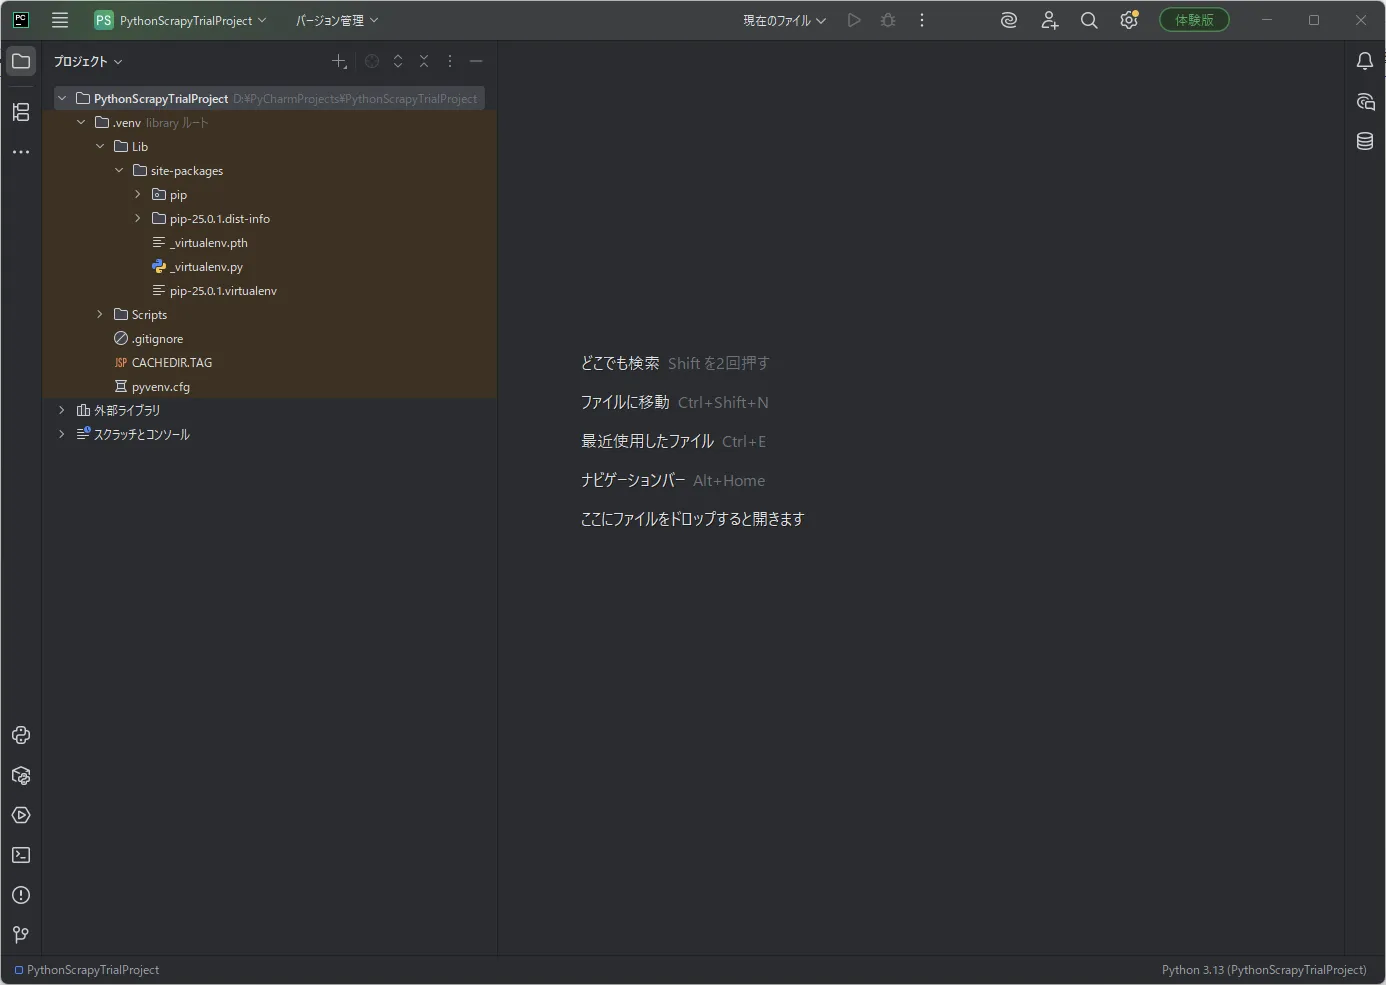This screenshot has width=1386, height=985.
Task: Open the 現在のファイル run configuration dropdown
Action: [784, 20]
